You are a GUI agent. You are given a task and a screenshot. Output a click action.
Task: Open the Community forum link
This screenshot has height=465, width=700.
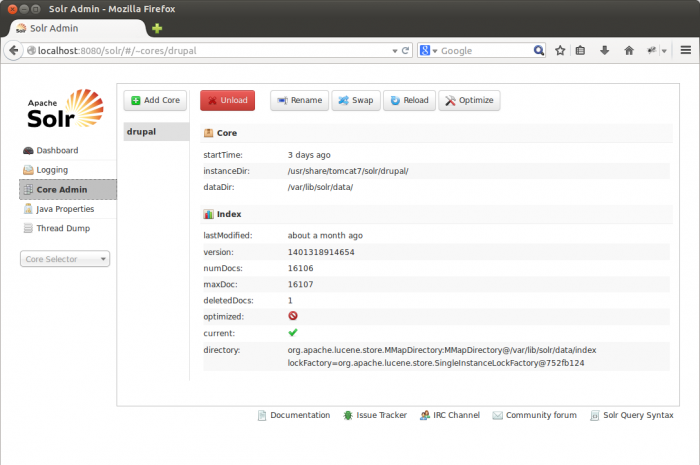(x=541, y=415)
